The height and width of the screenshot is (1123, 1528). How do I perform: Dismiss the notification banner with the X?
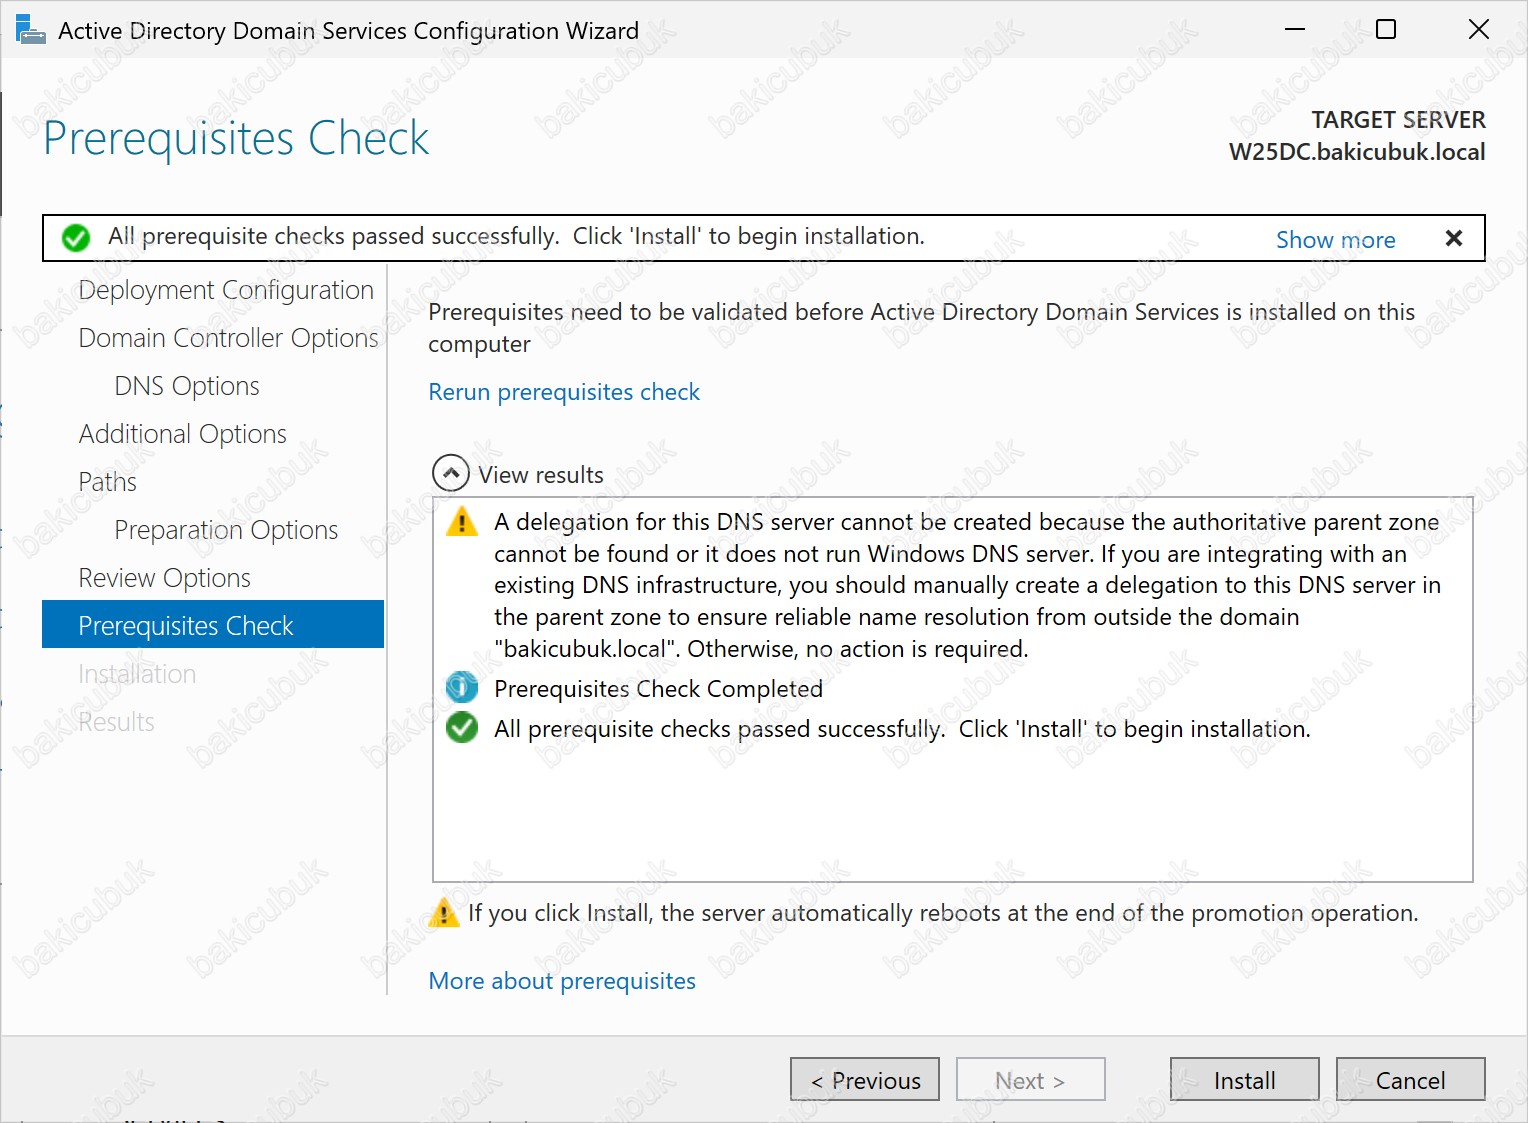point(1454,238)
